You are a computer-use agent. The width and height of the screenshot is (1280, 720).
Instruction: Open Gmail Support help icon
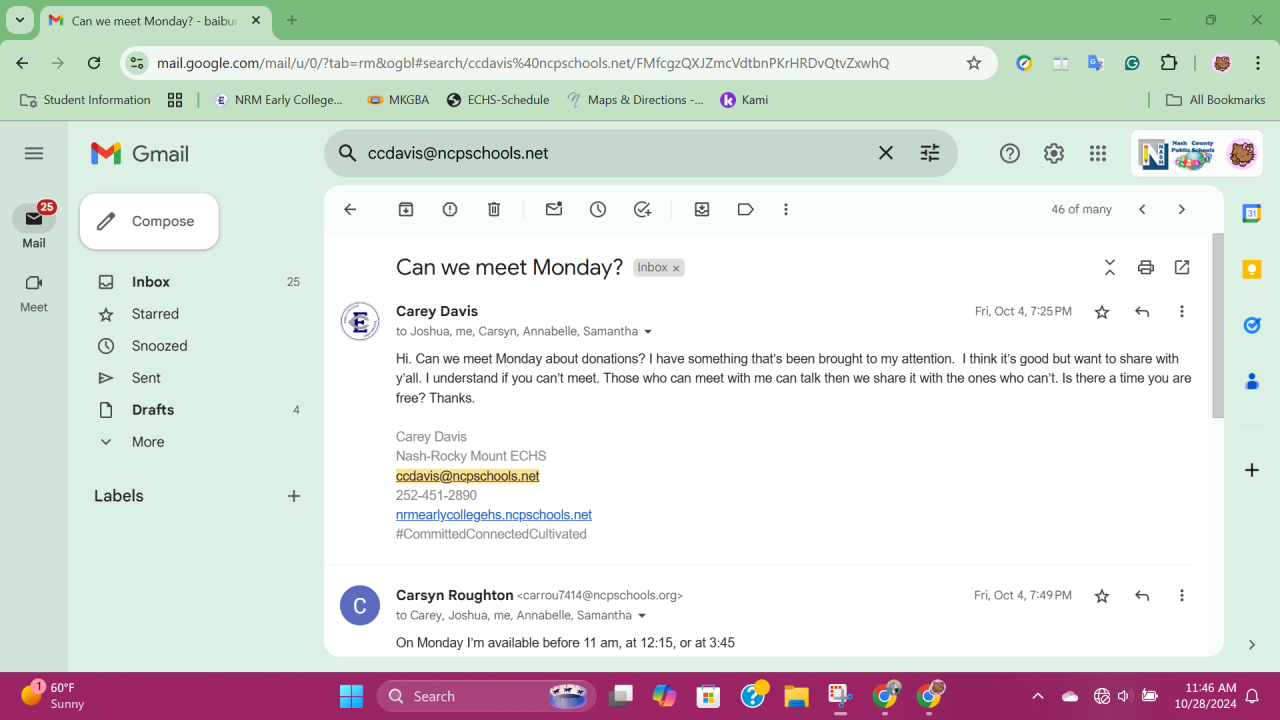(x=1010, y=153)
